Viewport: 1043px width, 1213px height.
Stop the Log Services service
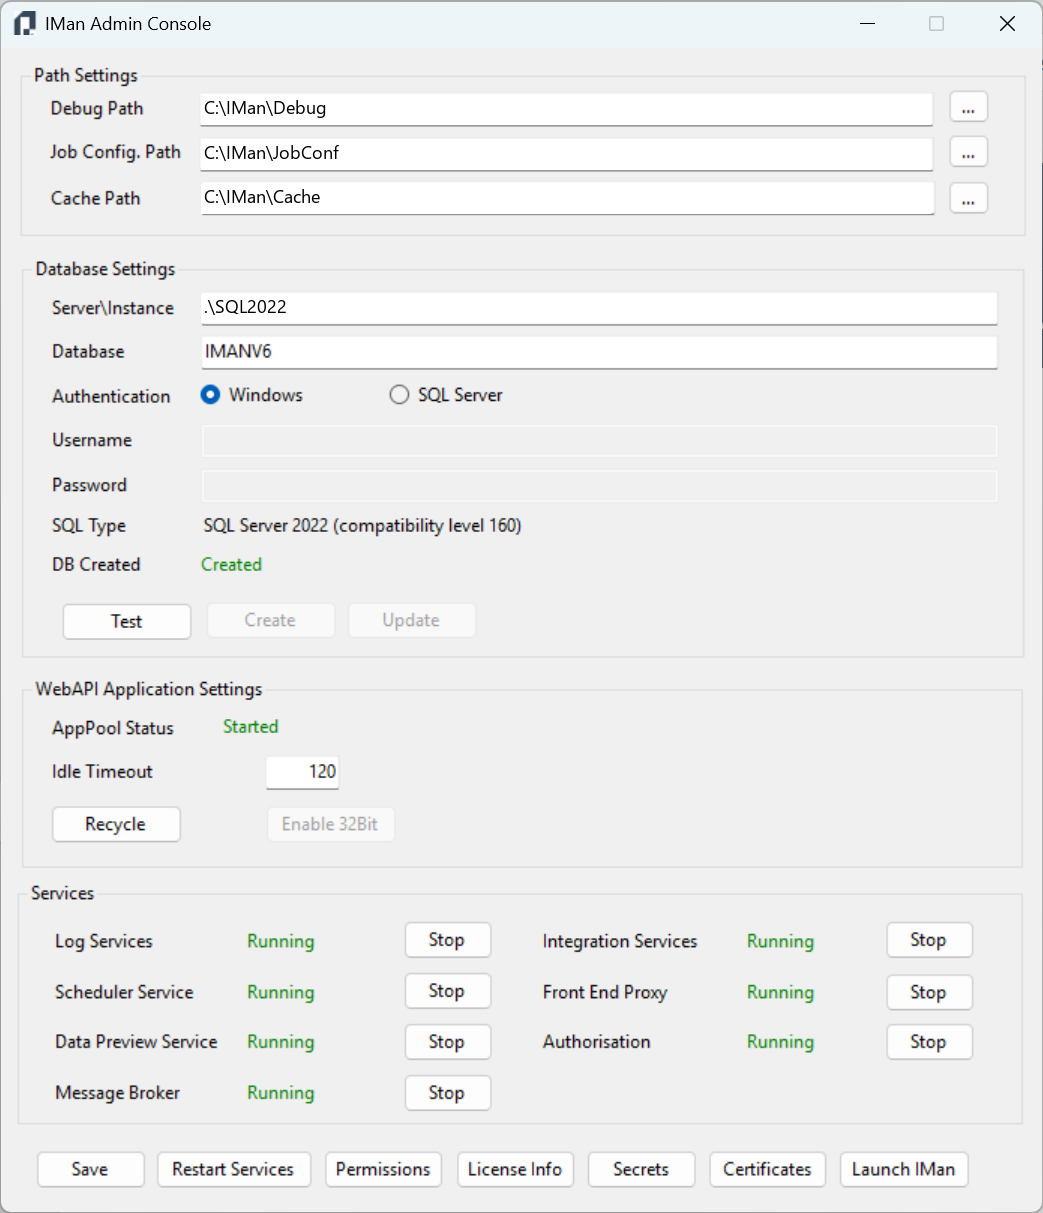pos(447,940)
